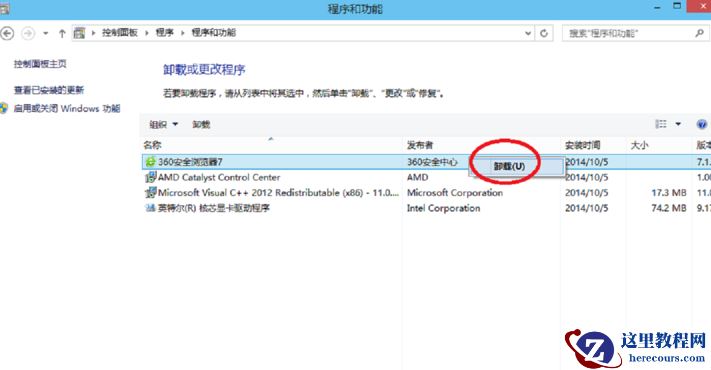Select 程序和功能 breadcrumb in address bar
Screen dimensions: 711x370
(214, 33)
